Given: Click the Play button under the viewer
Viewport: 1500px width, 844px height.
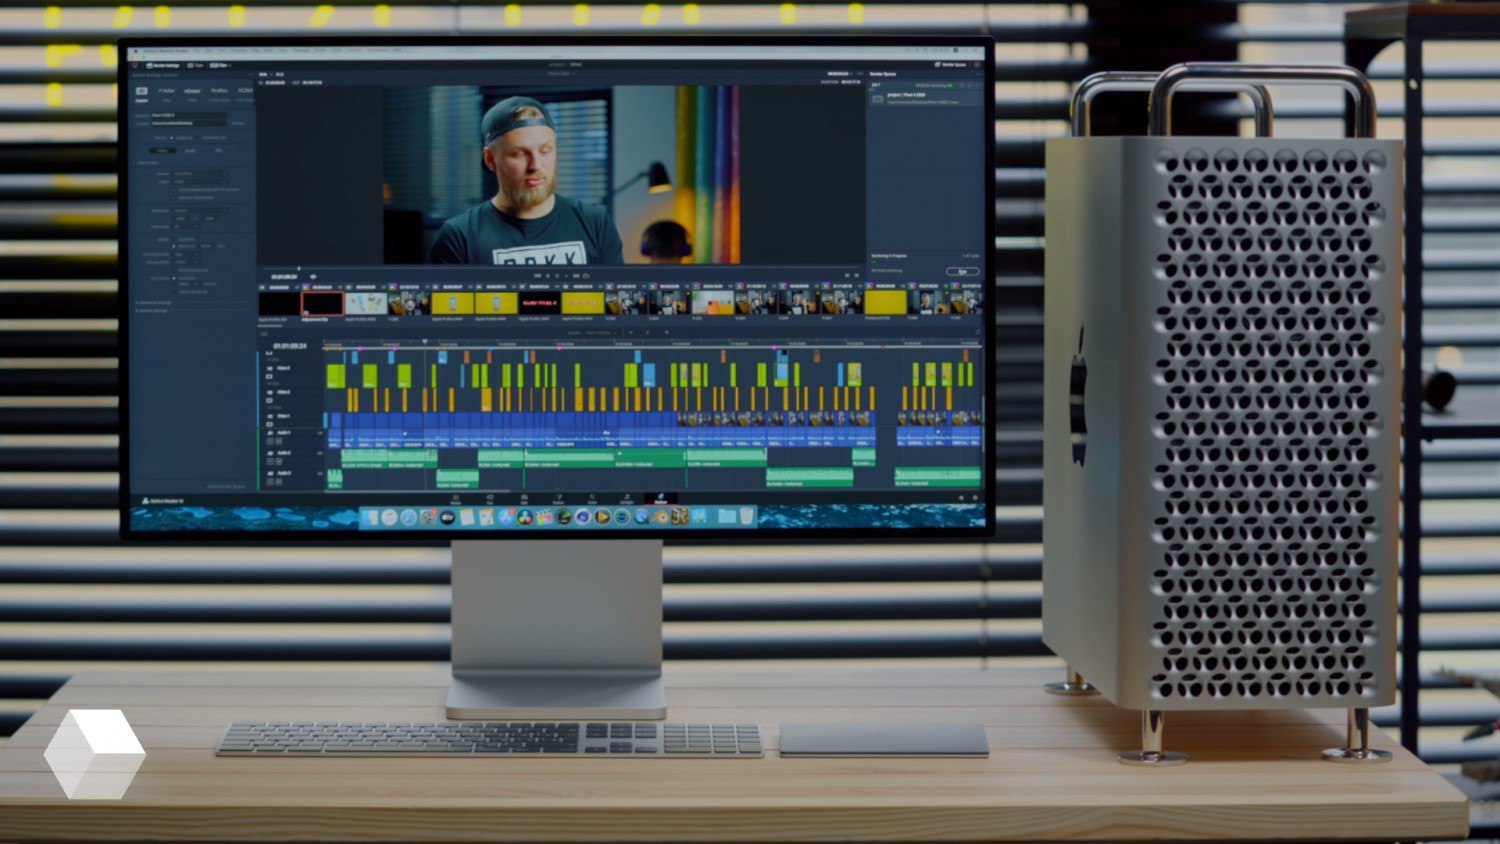Looking at the screenshot, I should pos(565,275).
